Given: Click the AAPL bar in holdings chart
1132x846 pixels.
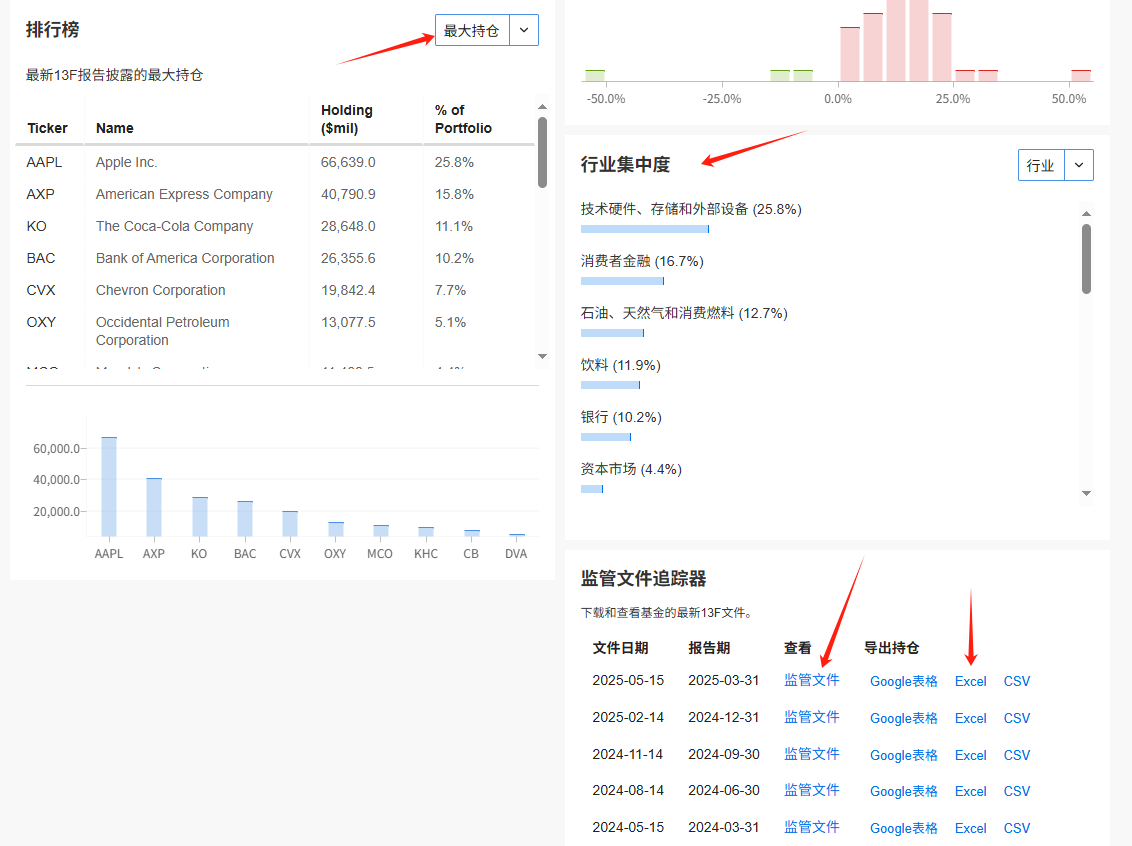Looking at the screenshot, I should [109, 487].
